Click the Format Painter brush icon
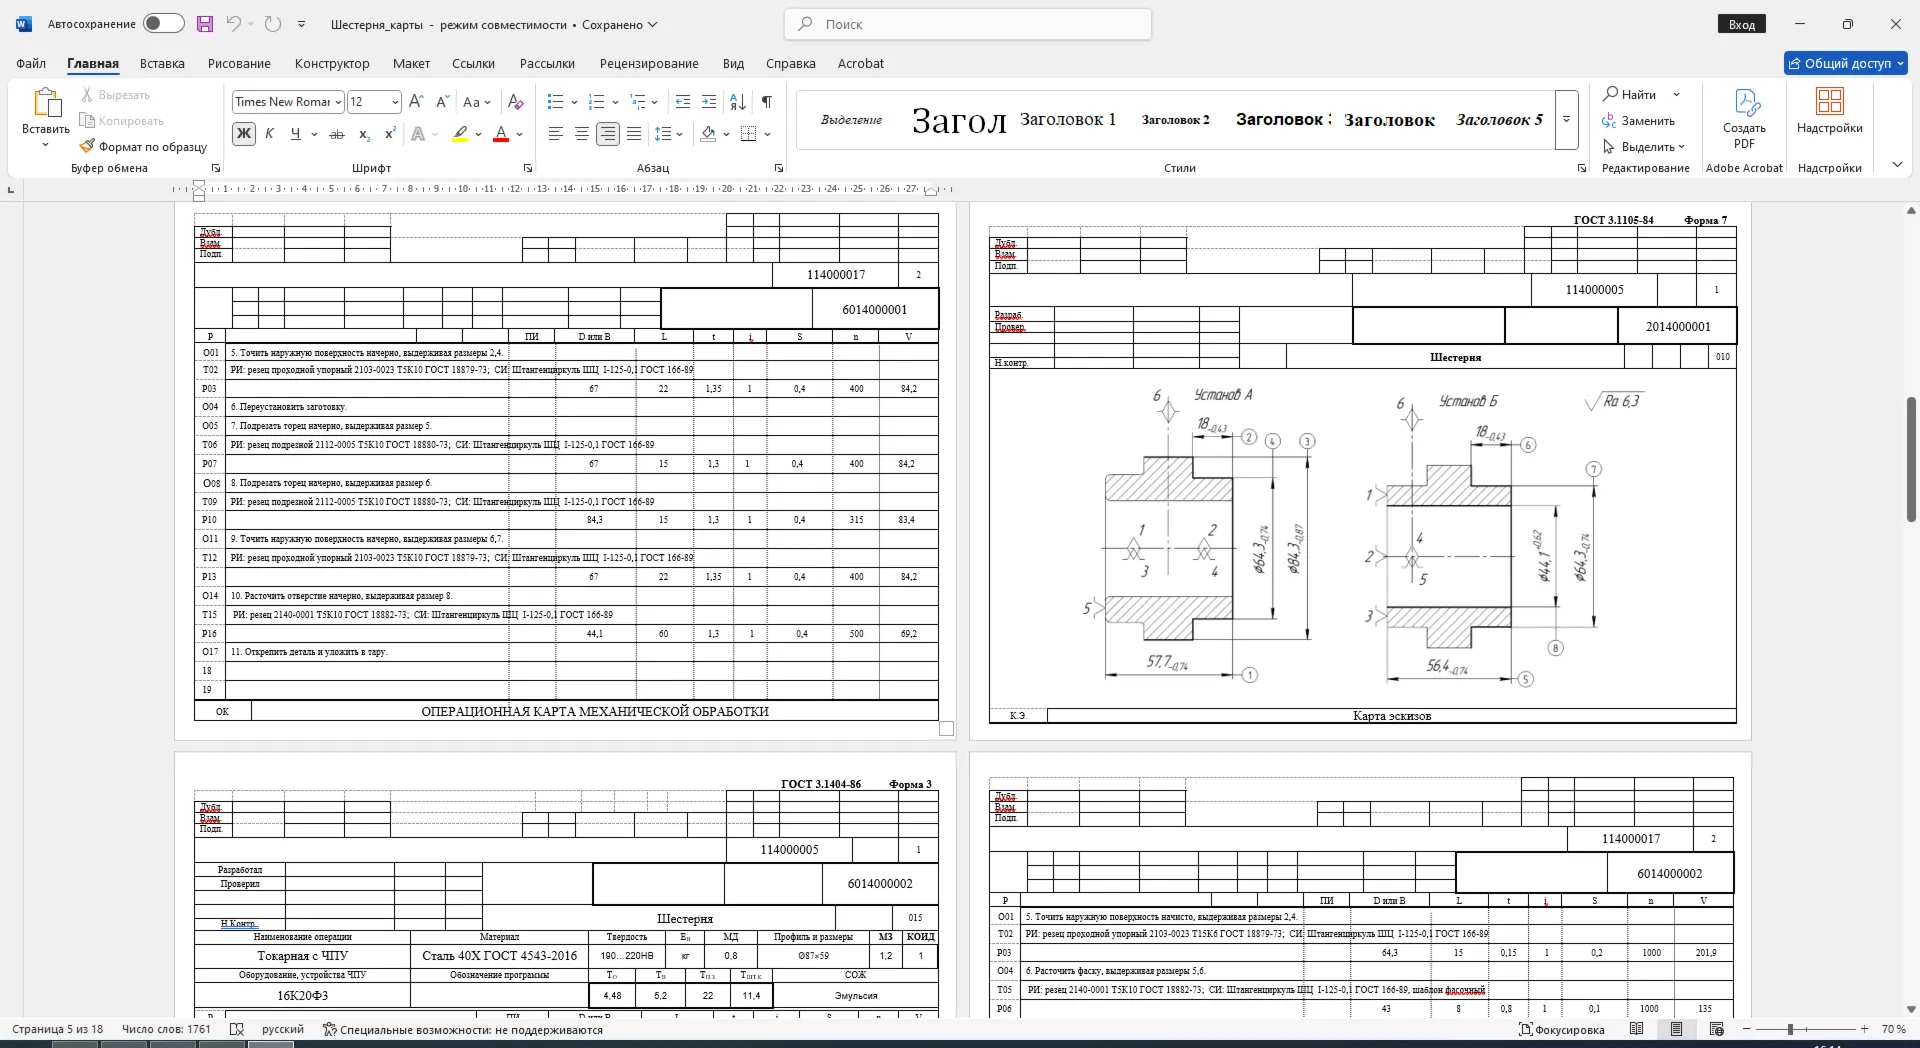The width and height of the screenshot is (1920, 1048). [88, 146]
